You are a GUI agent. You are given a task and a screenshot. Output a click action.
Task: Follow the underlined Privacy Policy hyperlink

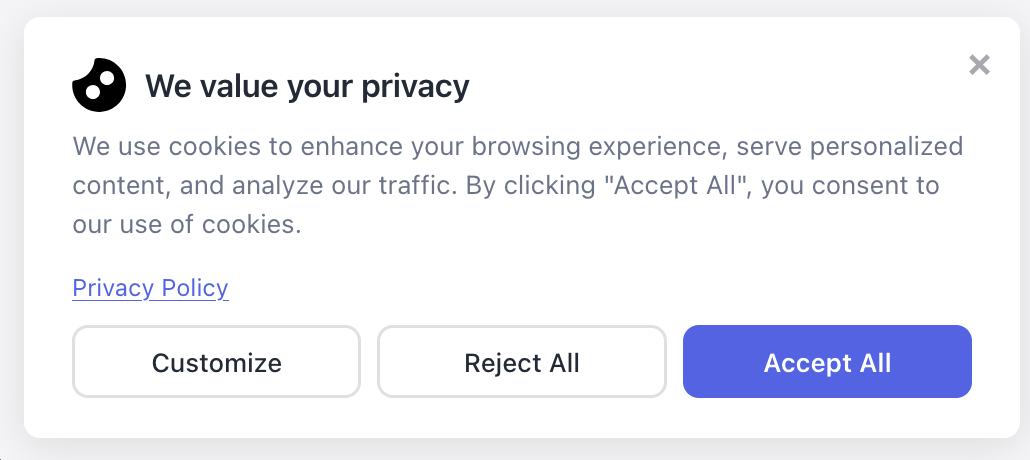tap(150, 288)
